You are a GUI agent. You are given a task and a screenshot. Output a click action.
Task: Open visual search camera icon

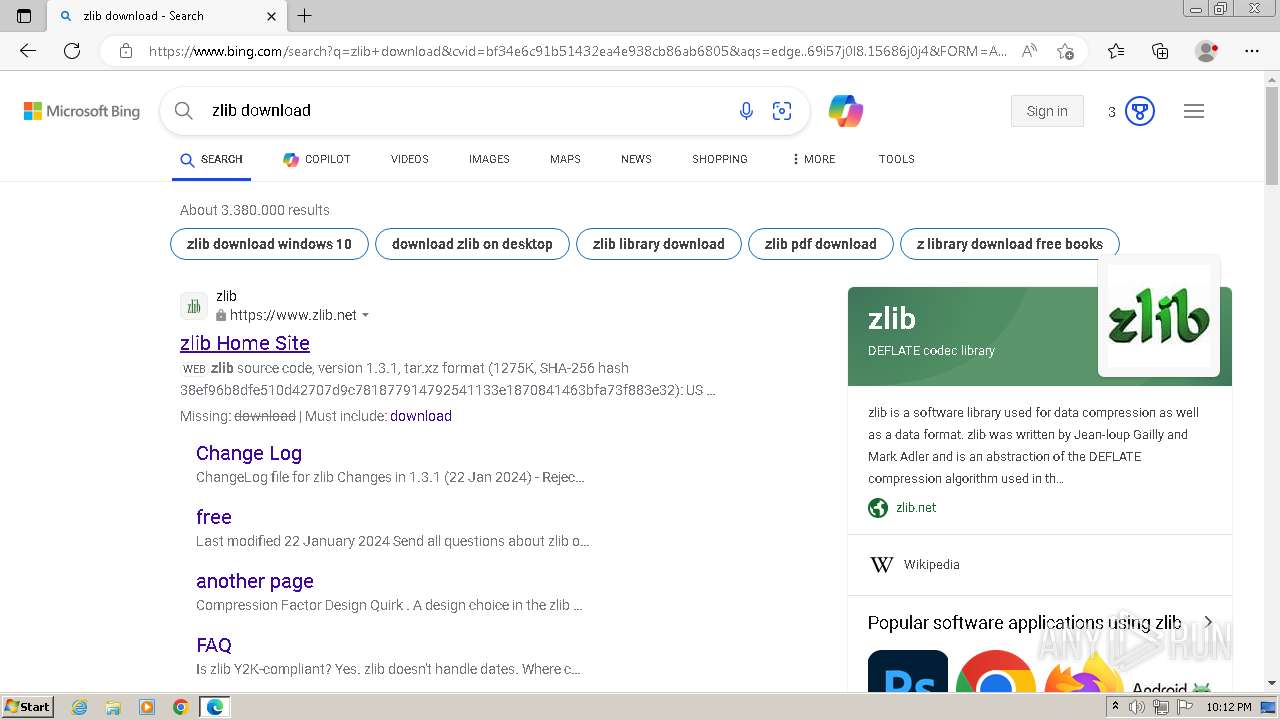pos(782,111)
